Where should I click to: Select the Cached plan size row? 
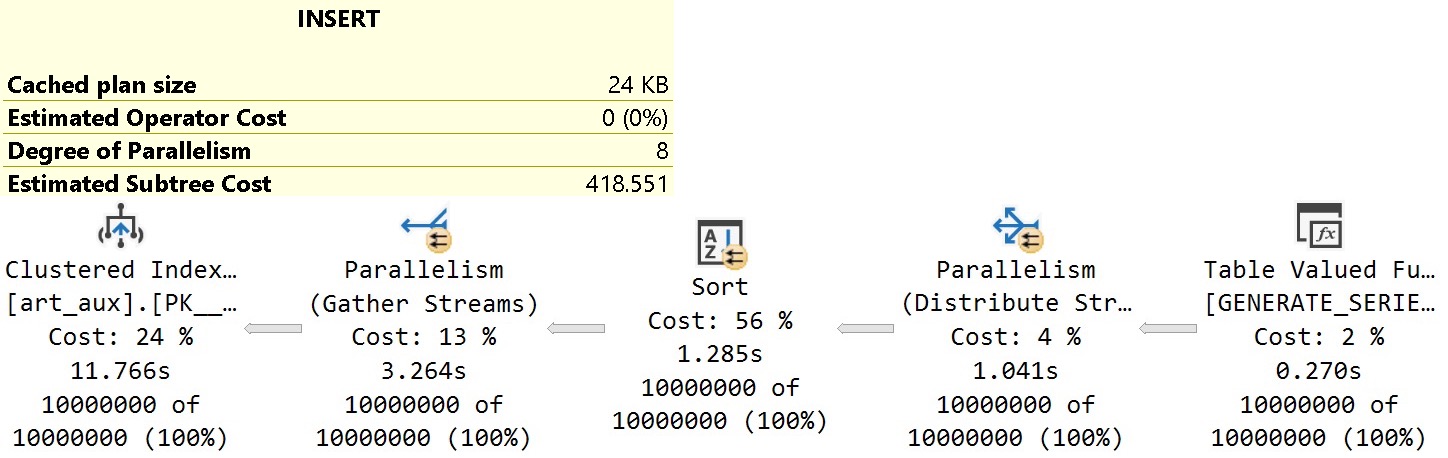coord(337,85)
